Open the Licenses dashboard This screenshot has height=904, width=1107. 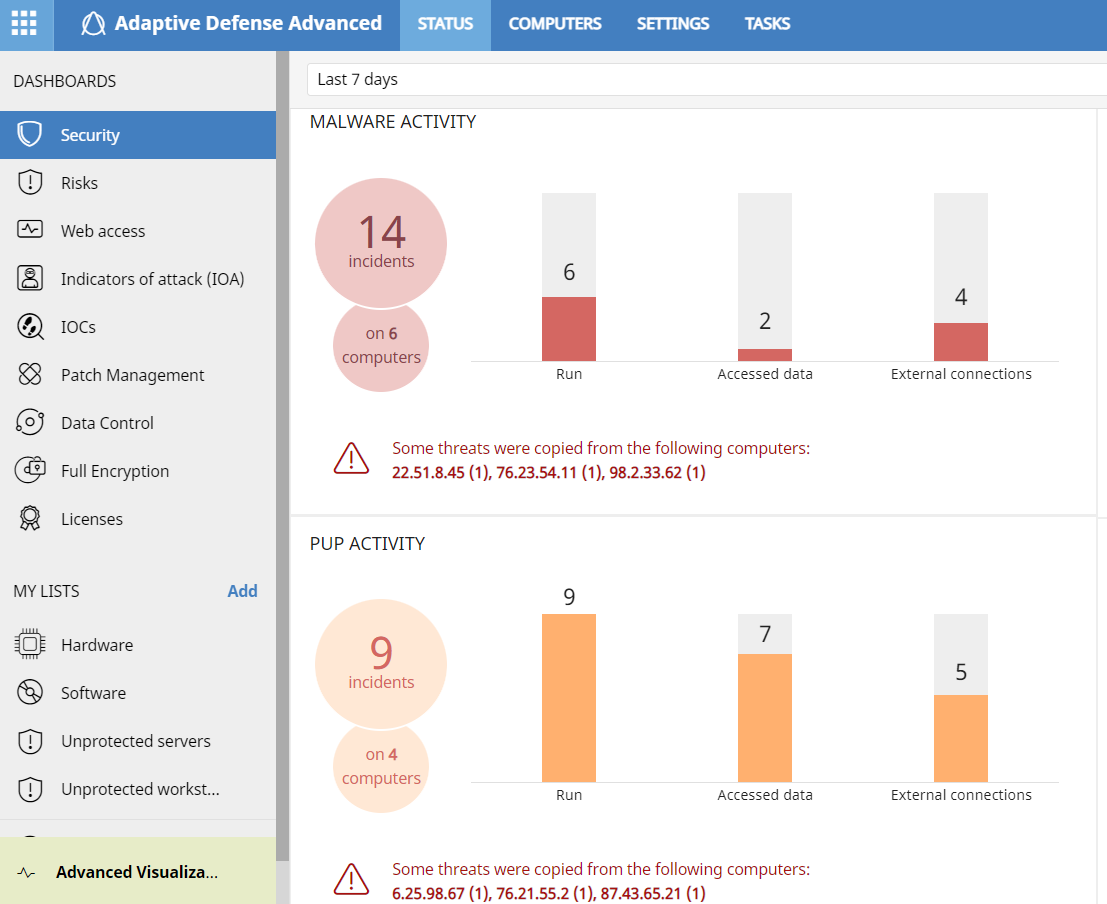click(x=138, y=519)
